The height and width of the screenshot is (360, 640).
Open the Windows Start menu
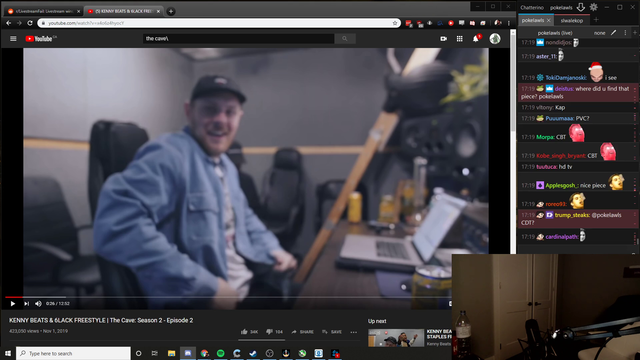(8, 353)
